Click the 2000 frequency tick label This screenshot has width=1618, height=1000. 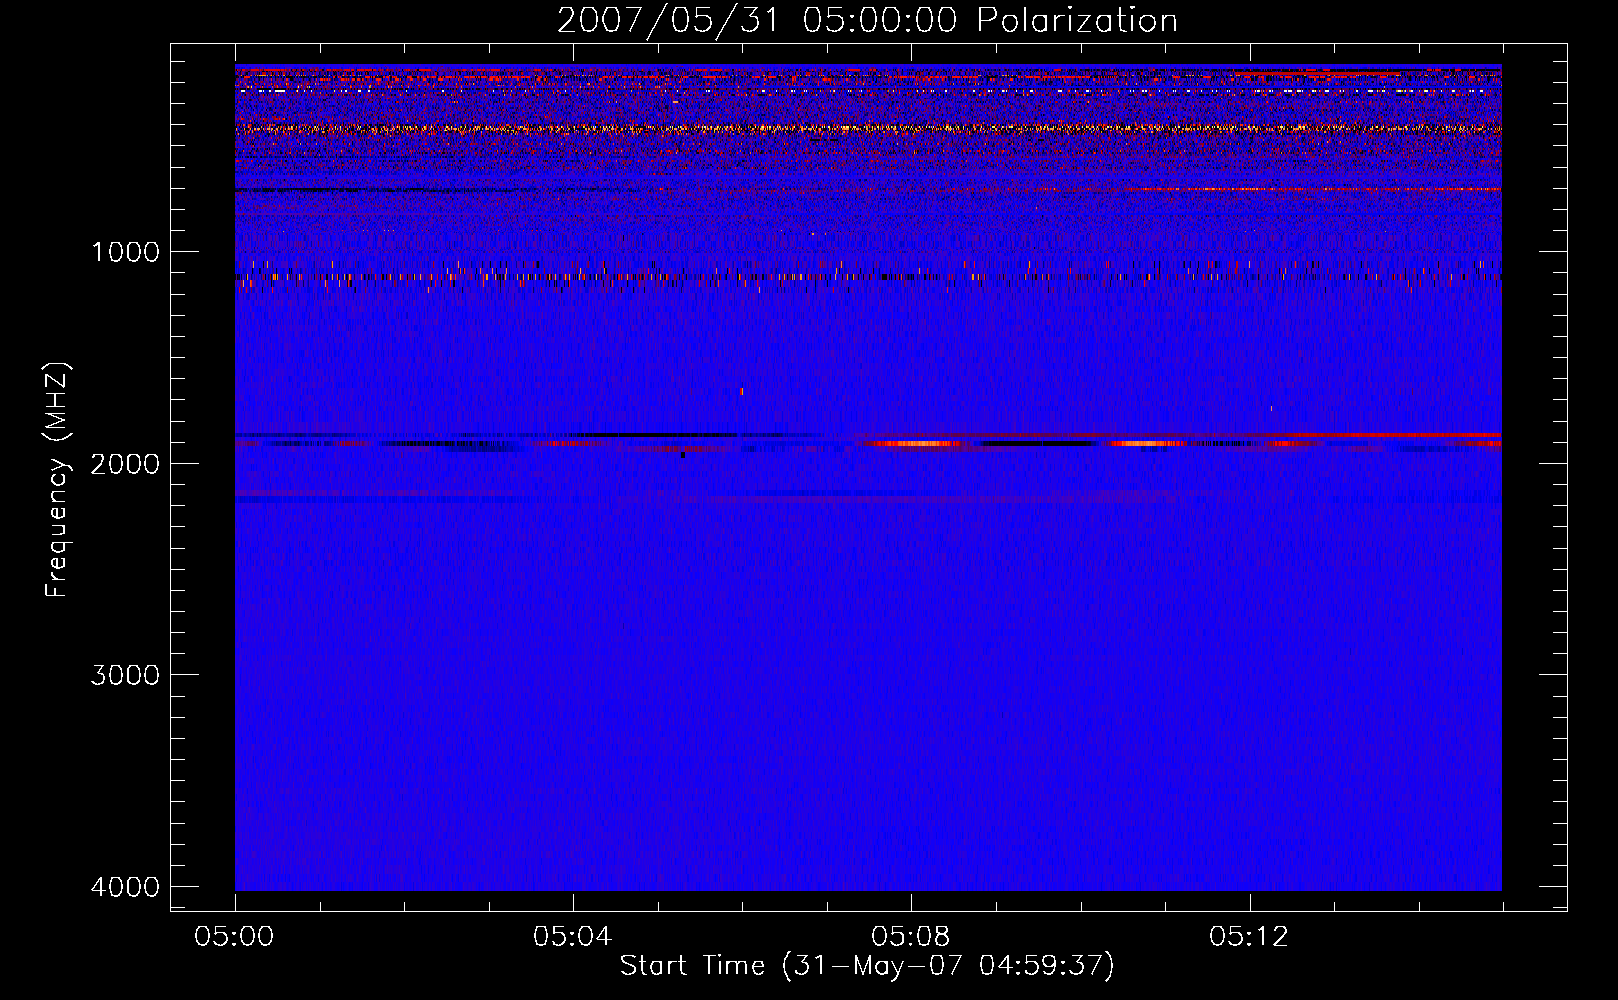point(125,463)
